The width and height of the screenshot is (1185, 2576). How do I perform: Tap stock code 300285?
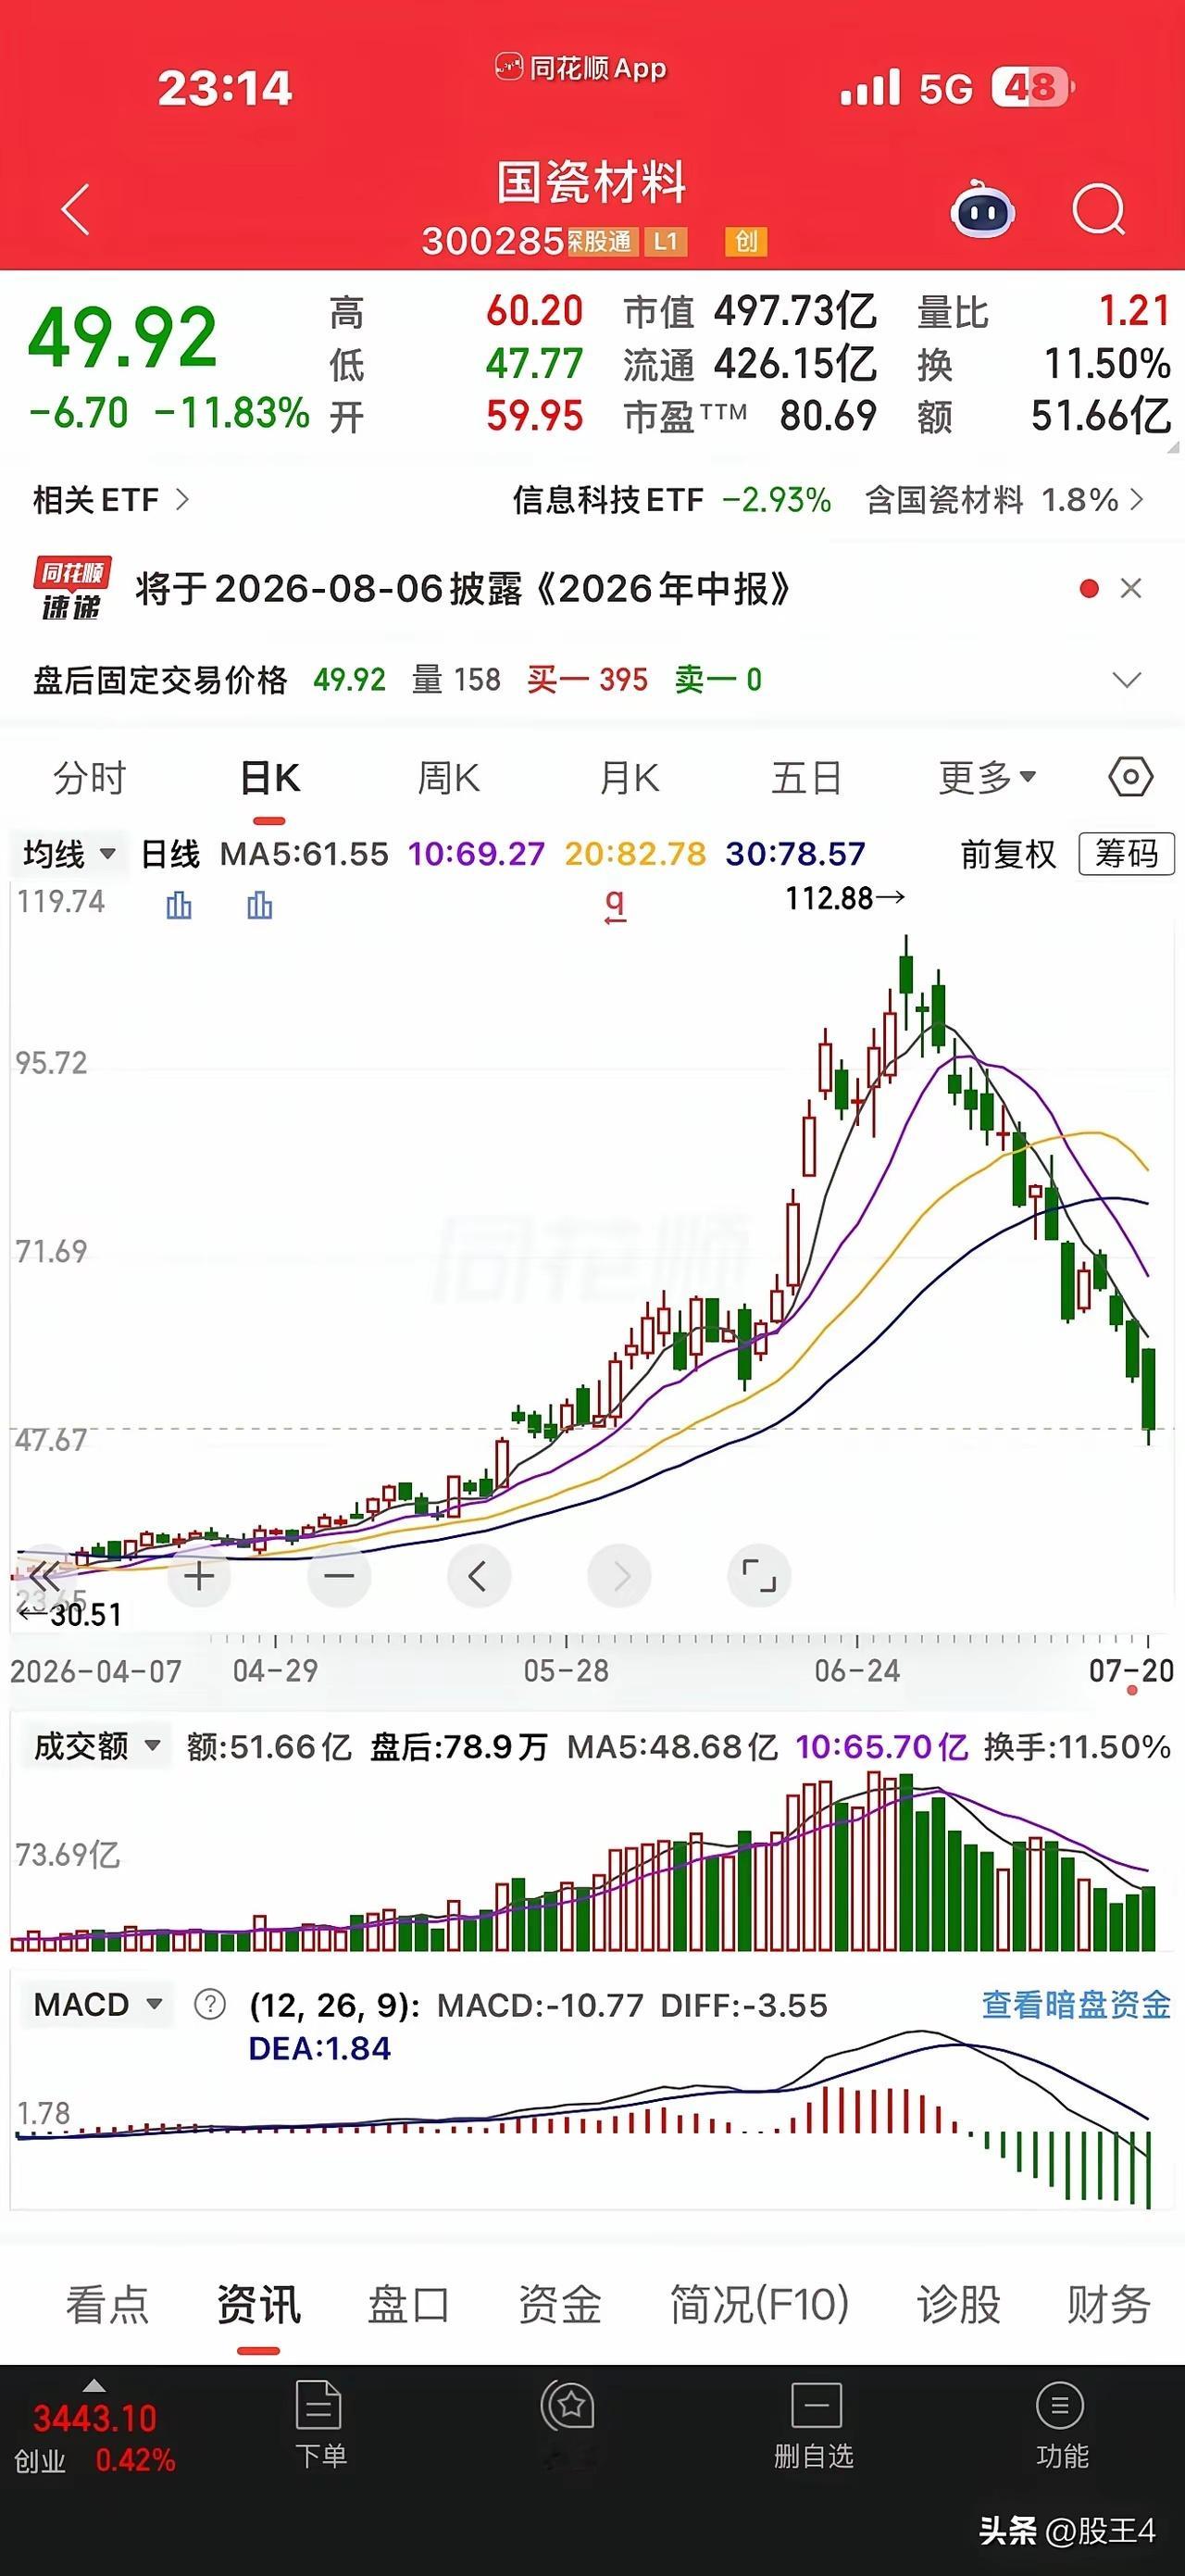tap(494, 241)
